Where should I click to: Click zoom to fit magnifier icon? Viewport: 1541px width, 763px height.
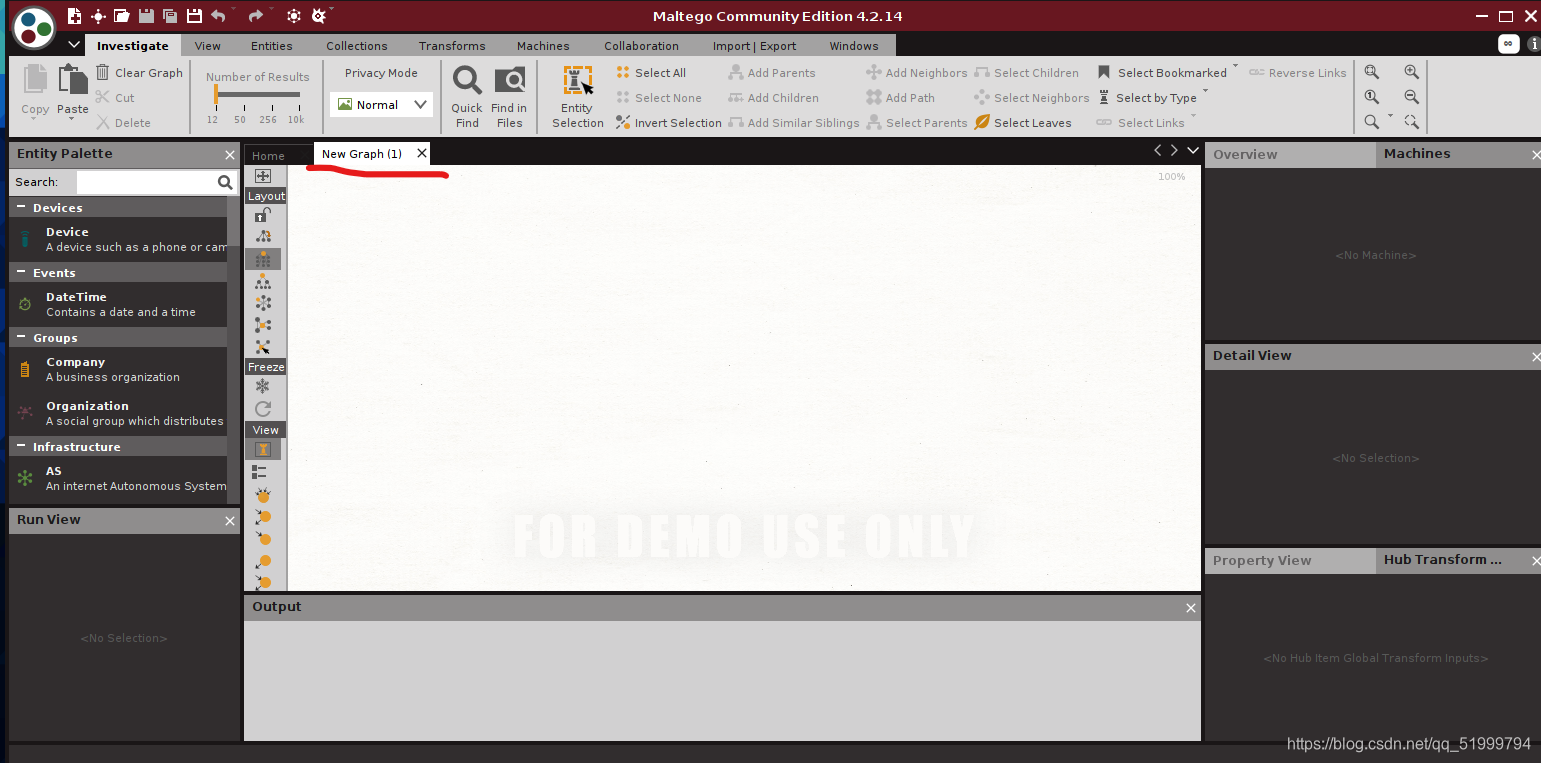click(1372, 72)
